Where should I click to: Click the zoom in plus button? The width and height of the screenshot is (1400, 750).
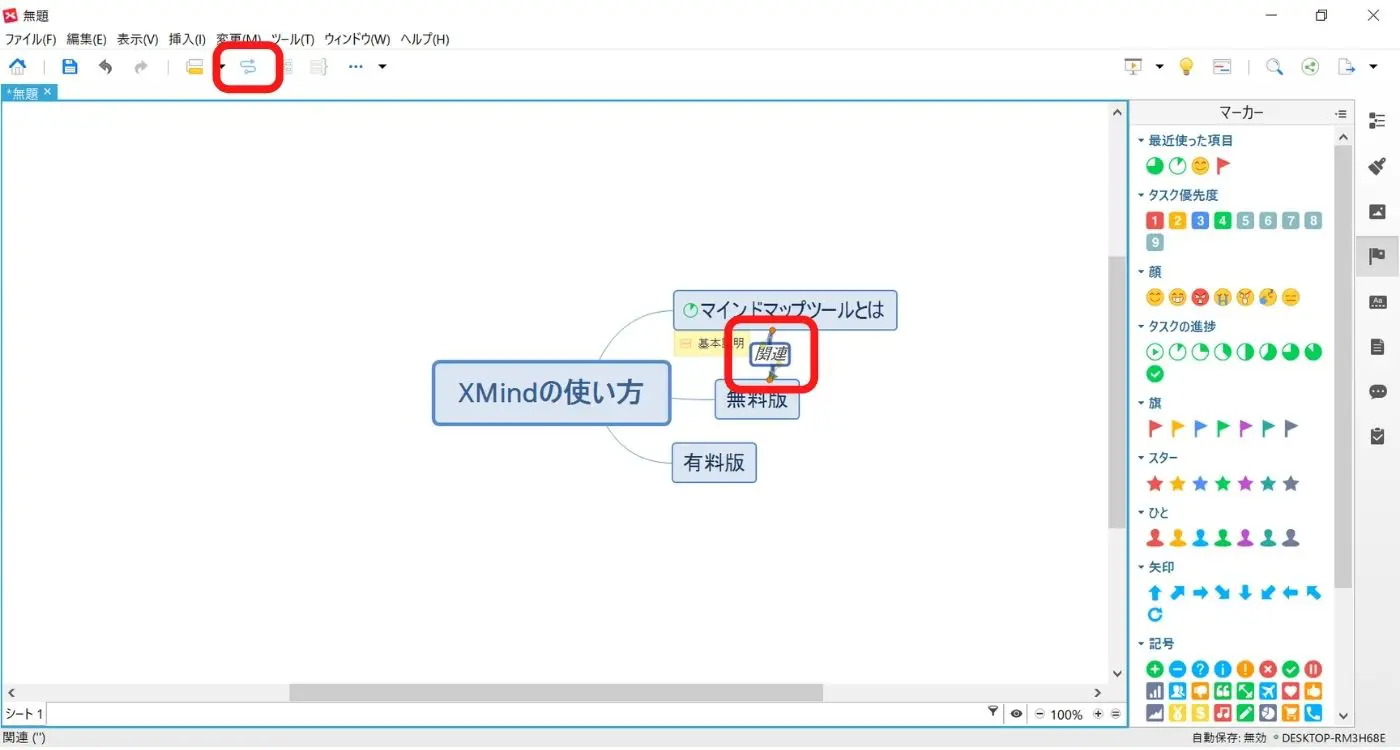tap(1097, 713)
